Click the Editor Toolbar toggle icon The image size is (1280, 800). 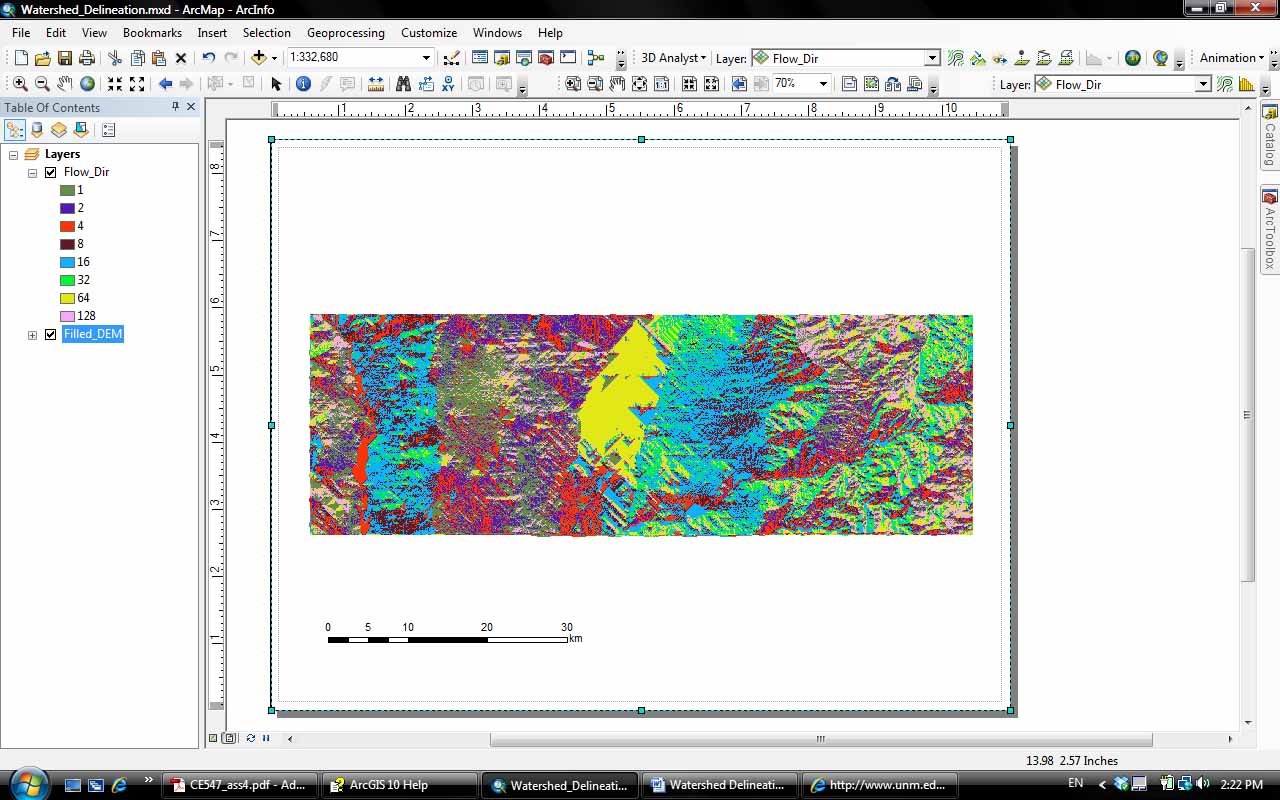(452, 58)
